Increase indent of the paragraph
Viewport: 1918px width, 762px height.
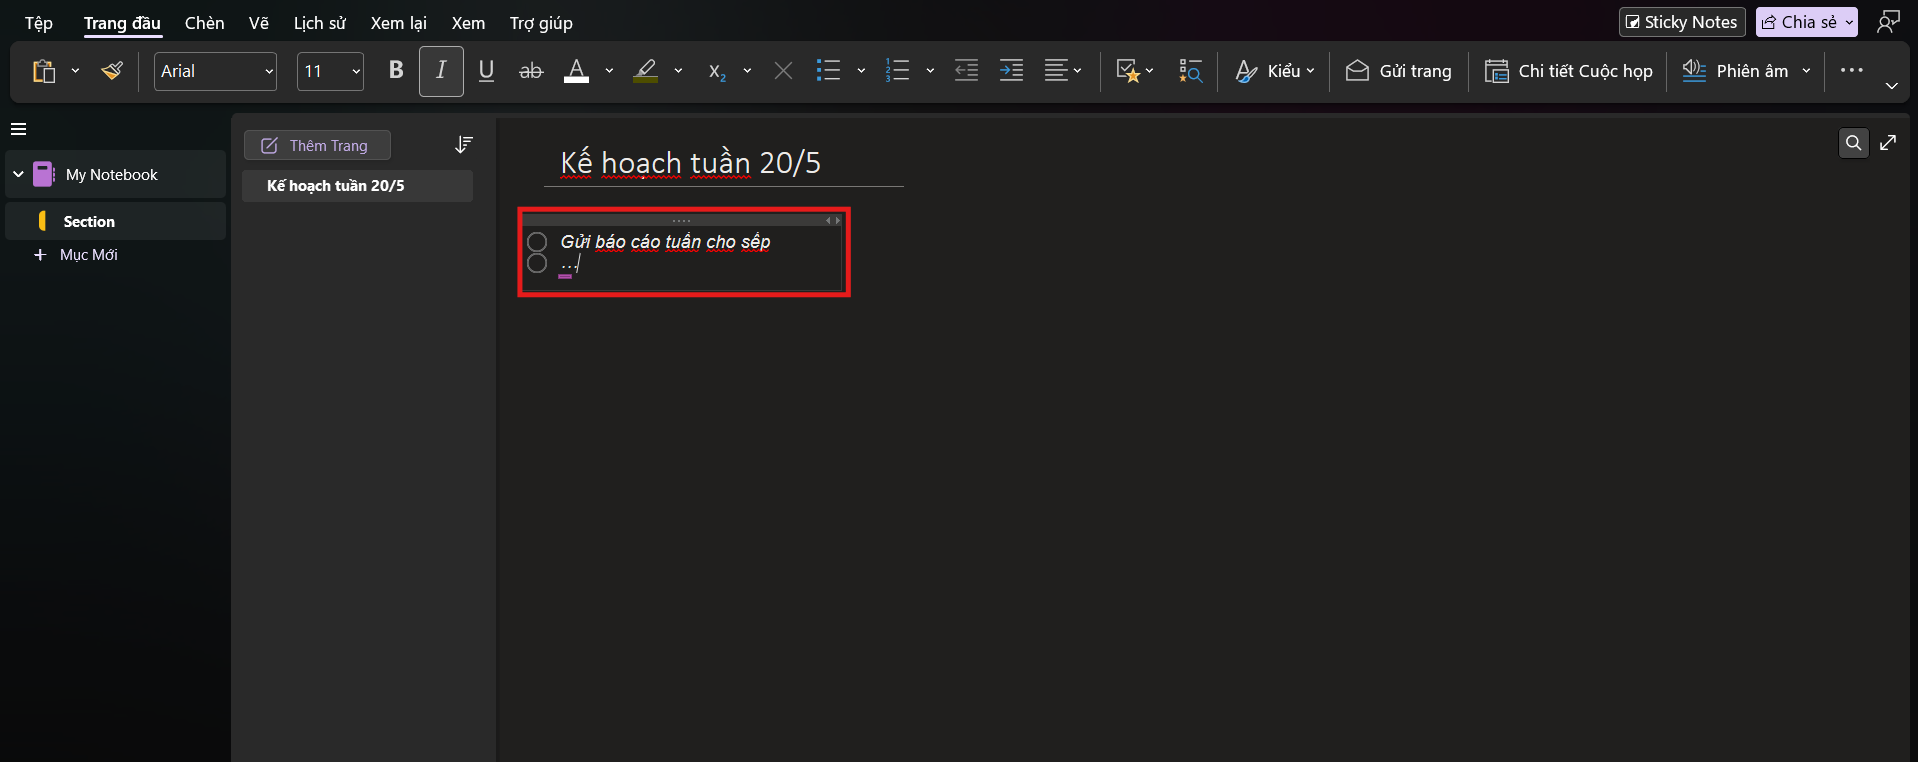pyautogui.click(x=1011, y=71)
